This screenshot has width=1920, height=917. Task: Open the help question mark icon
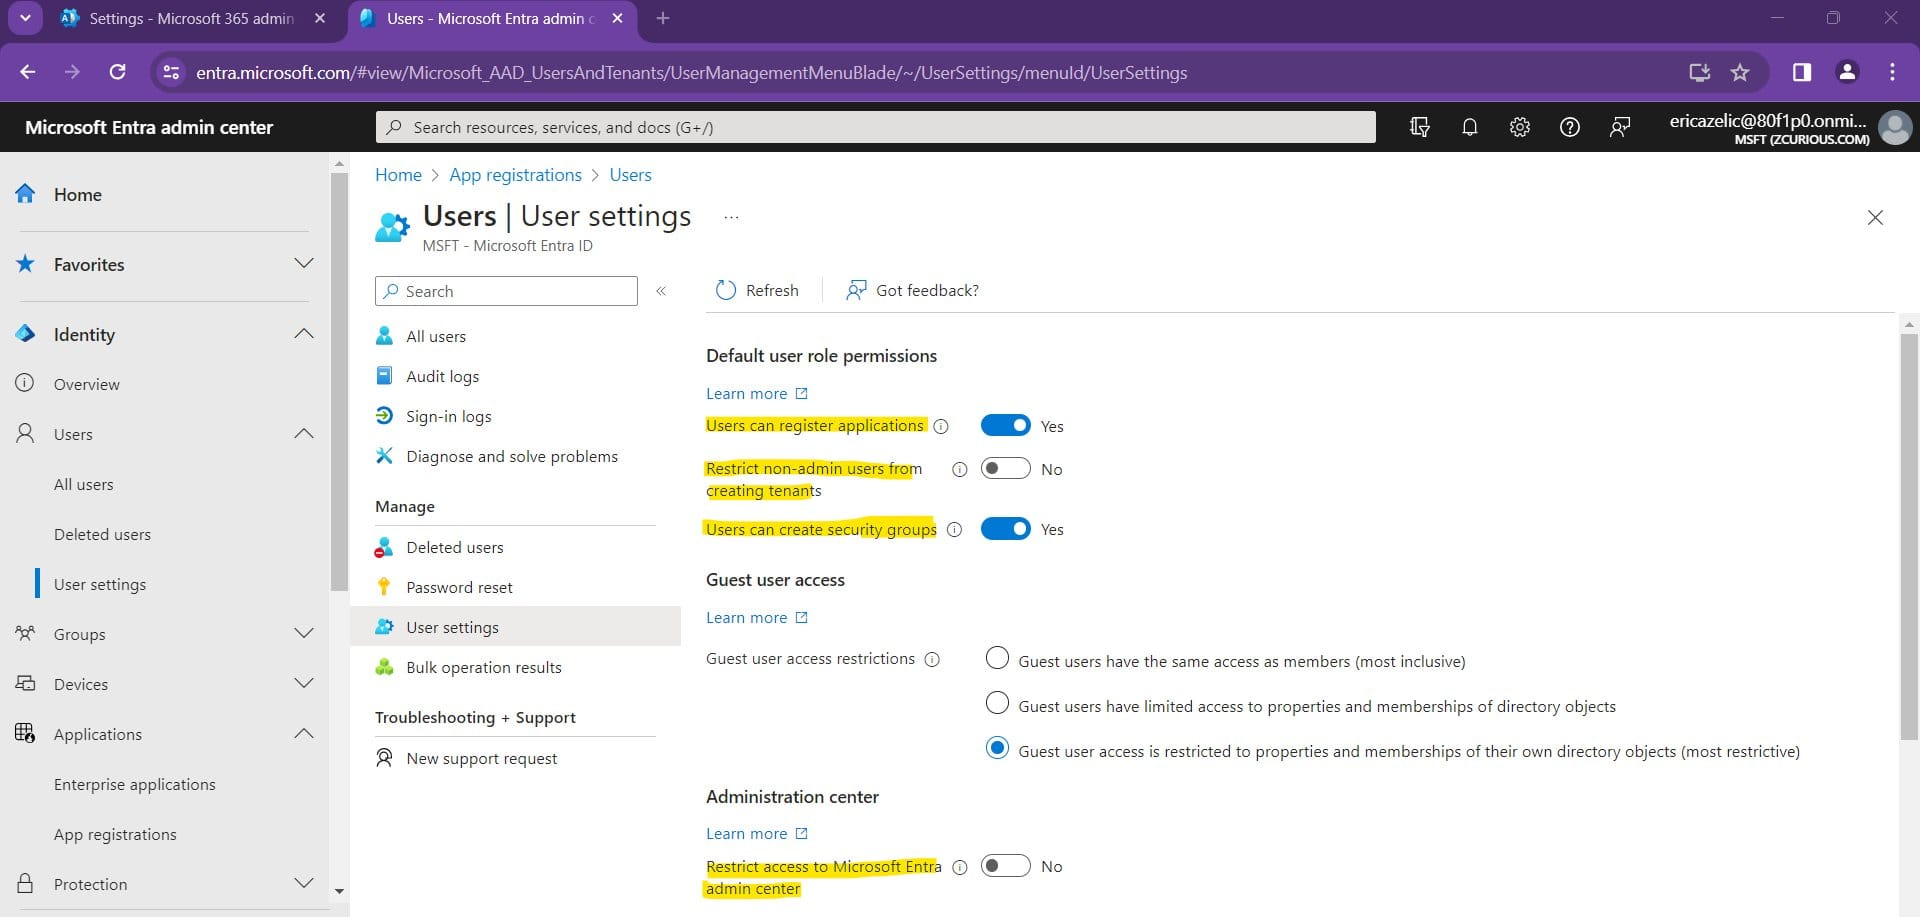[1570, 127]
